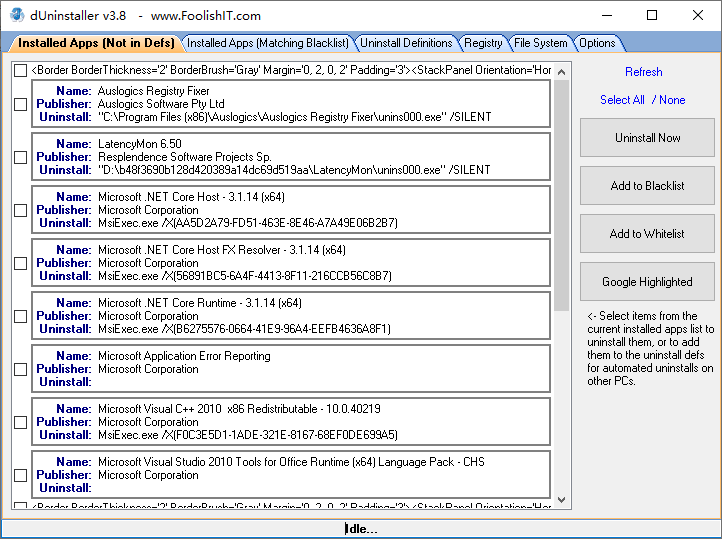Screen dimensions: 722x539
Task: Check the .NET Core Host FX Resolver box
Action: tap(20, 263)
